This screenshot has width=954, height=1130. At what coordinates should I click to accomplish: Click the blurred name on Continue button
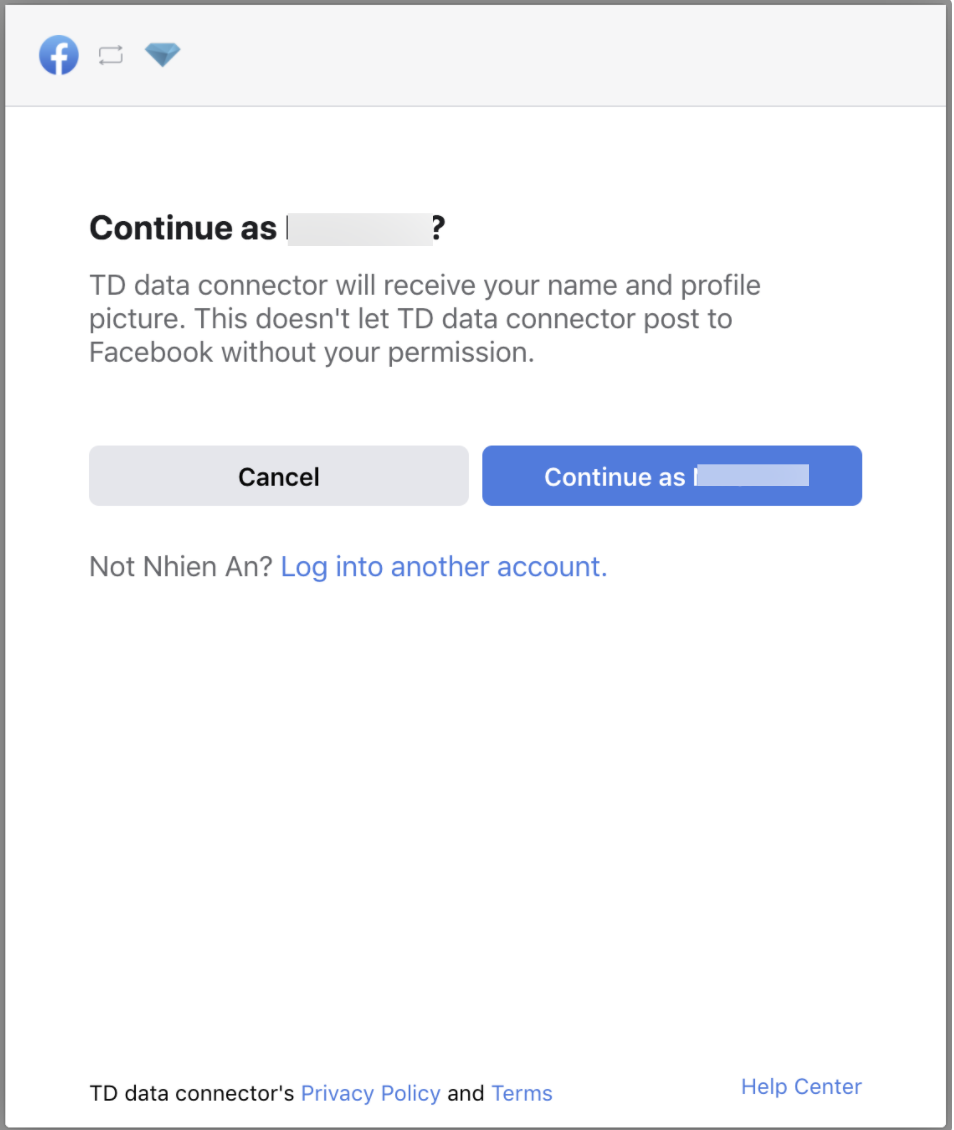coord(752,476)
